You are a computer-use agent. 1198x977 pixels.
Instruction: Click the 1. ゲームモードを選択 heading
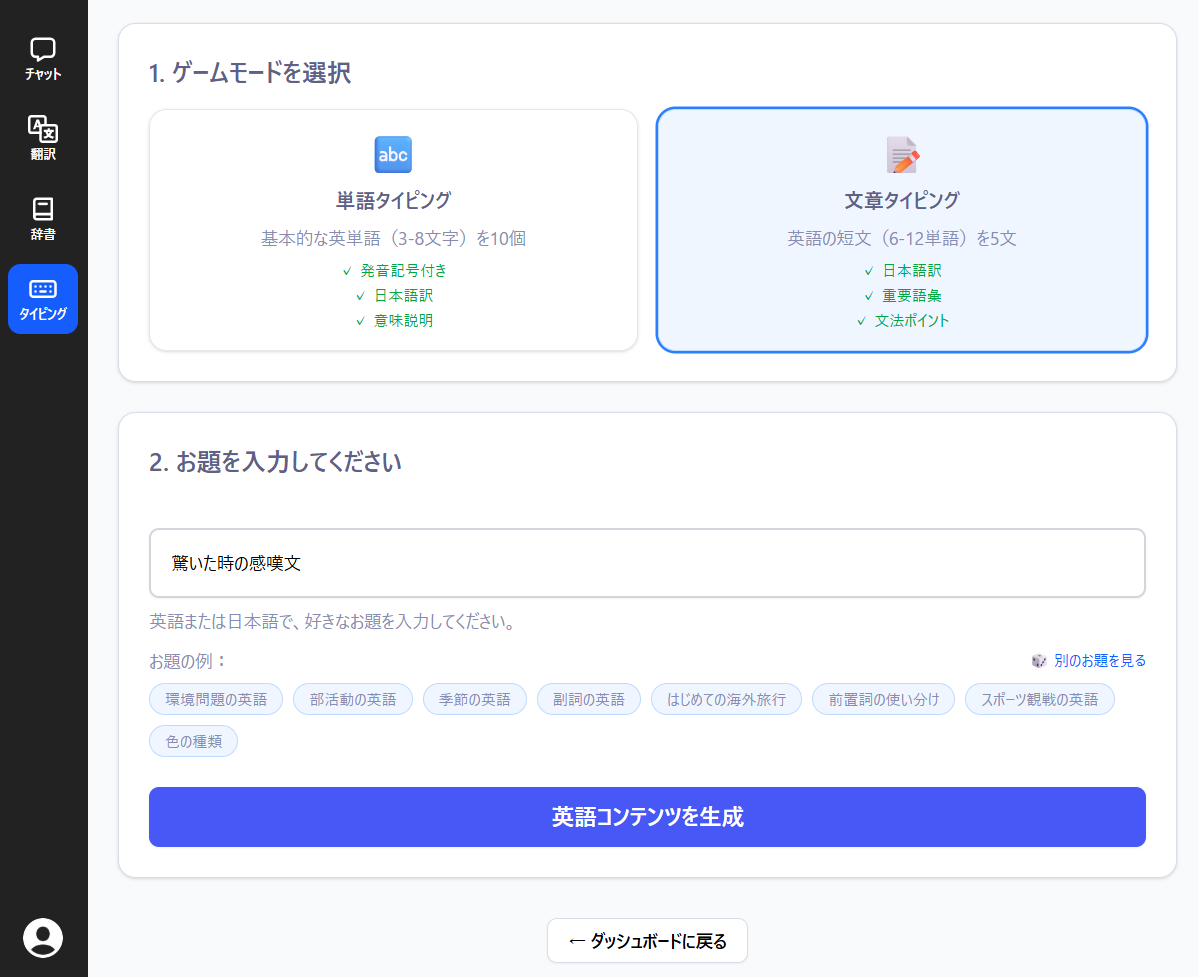(x=250, y=73)
